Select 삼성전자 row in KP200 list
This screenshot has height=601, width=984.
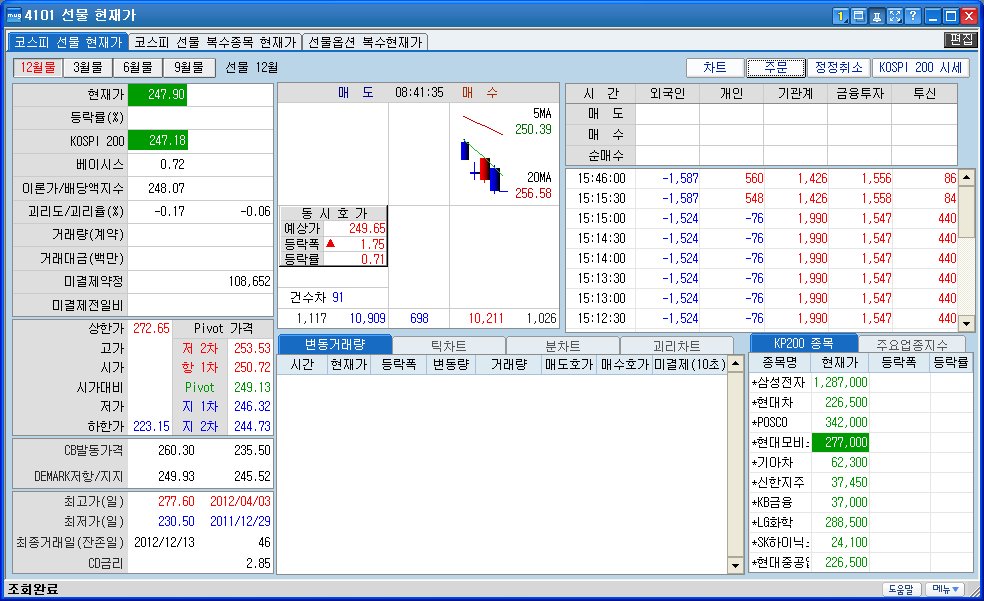(x=780, y=382)
